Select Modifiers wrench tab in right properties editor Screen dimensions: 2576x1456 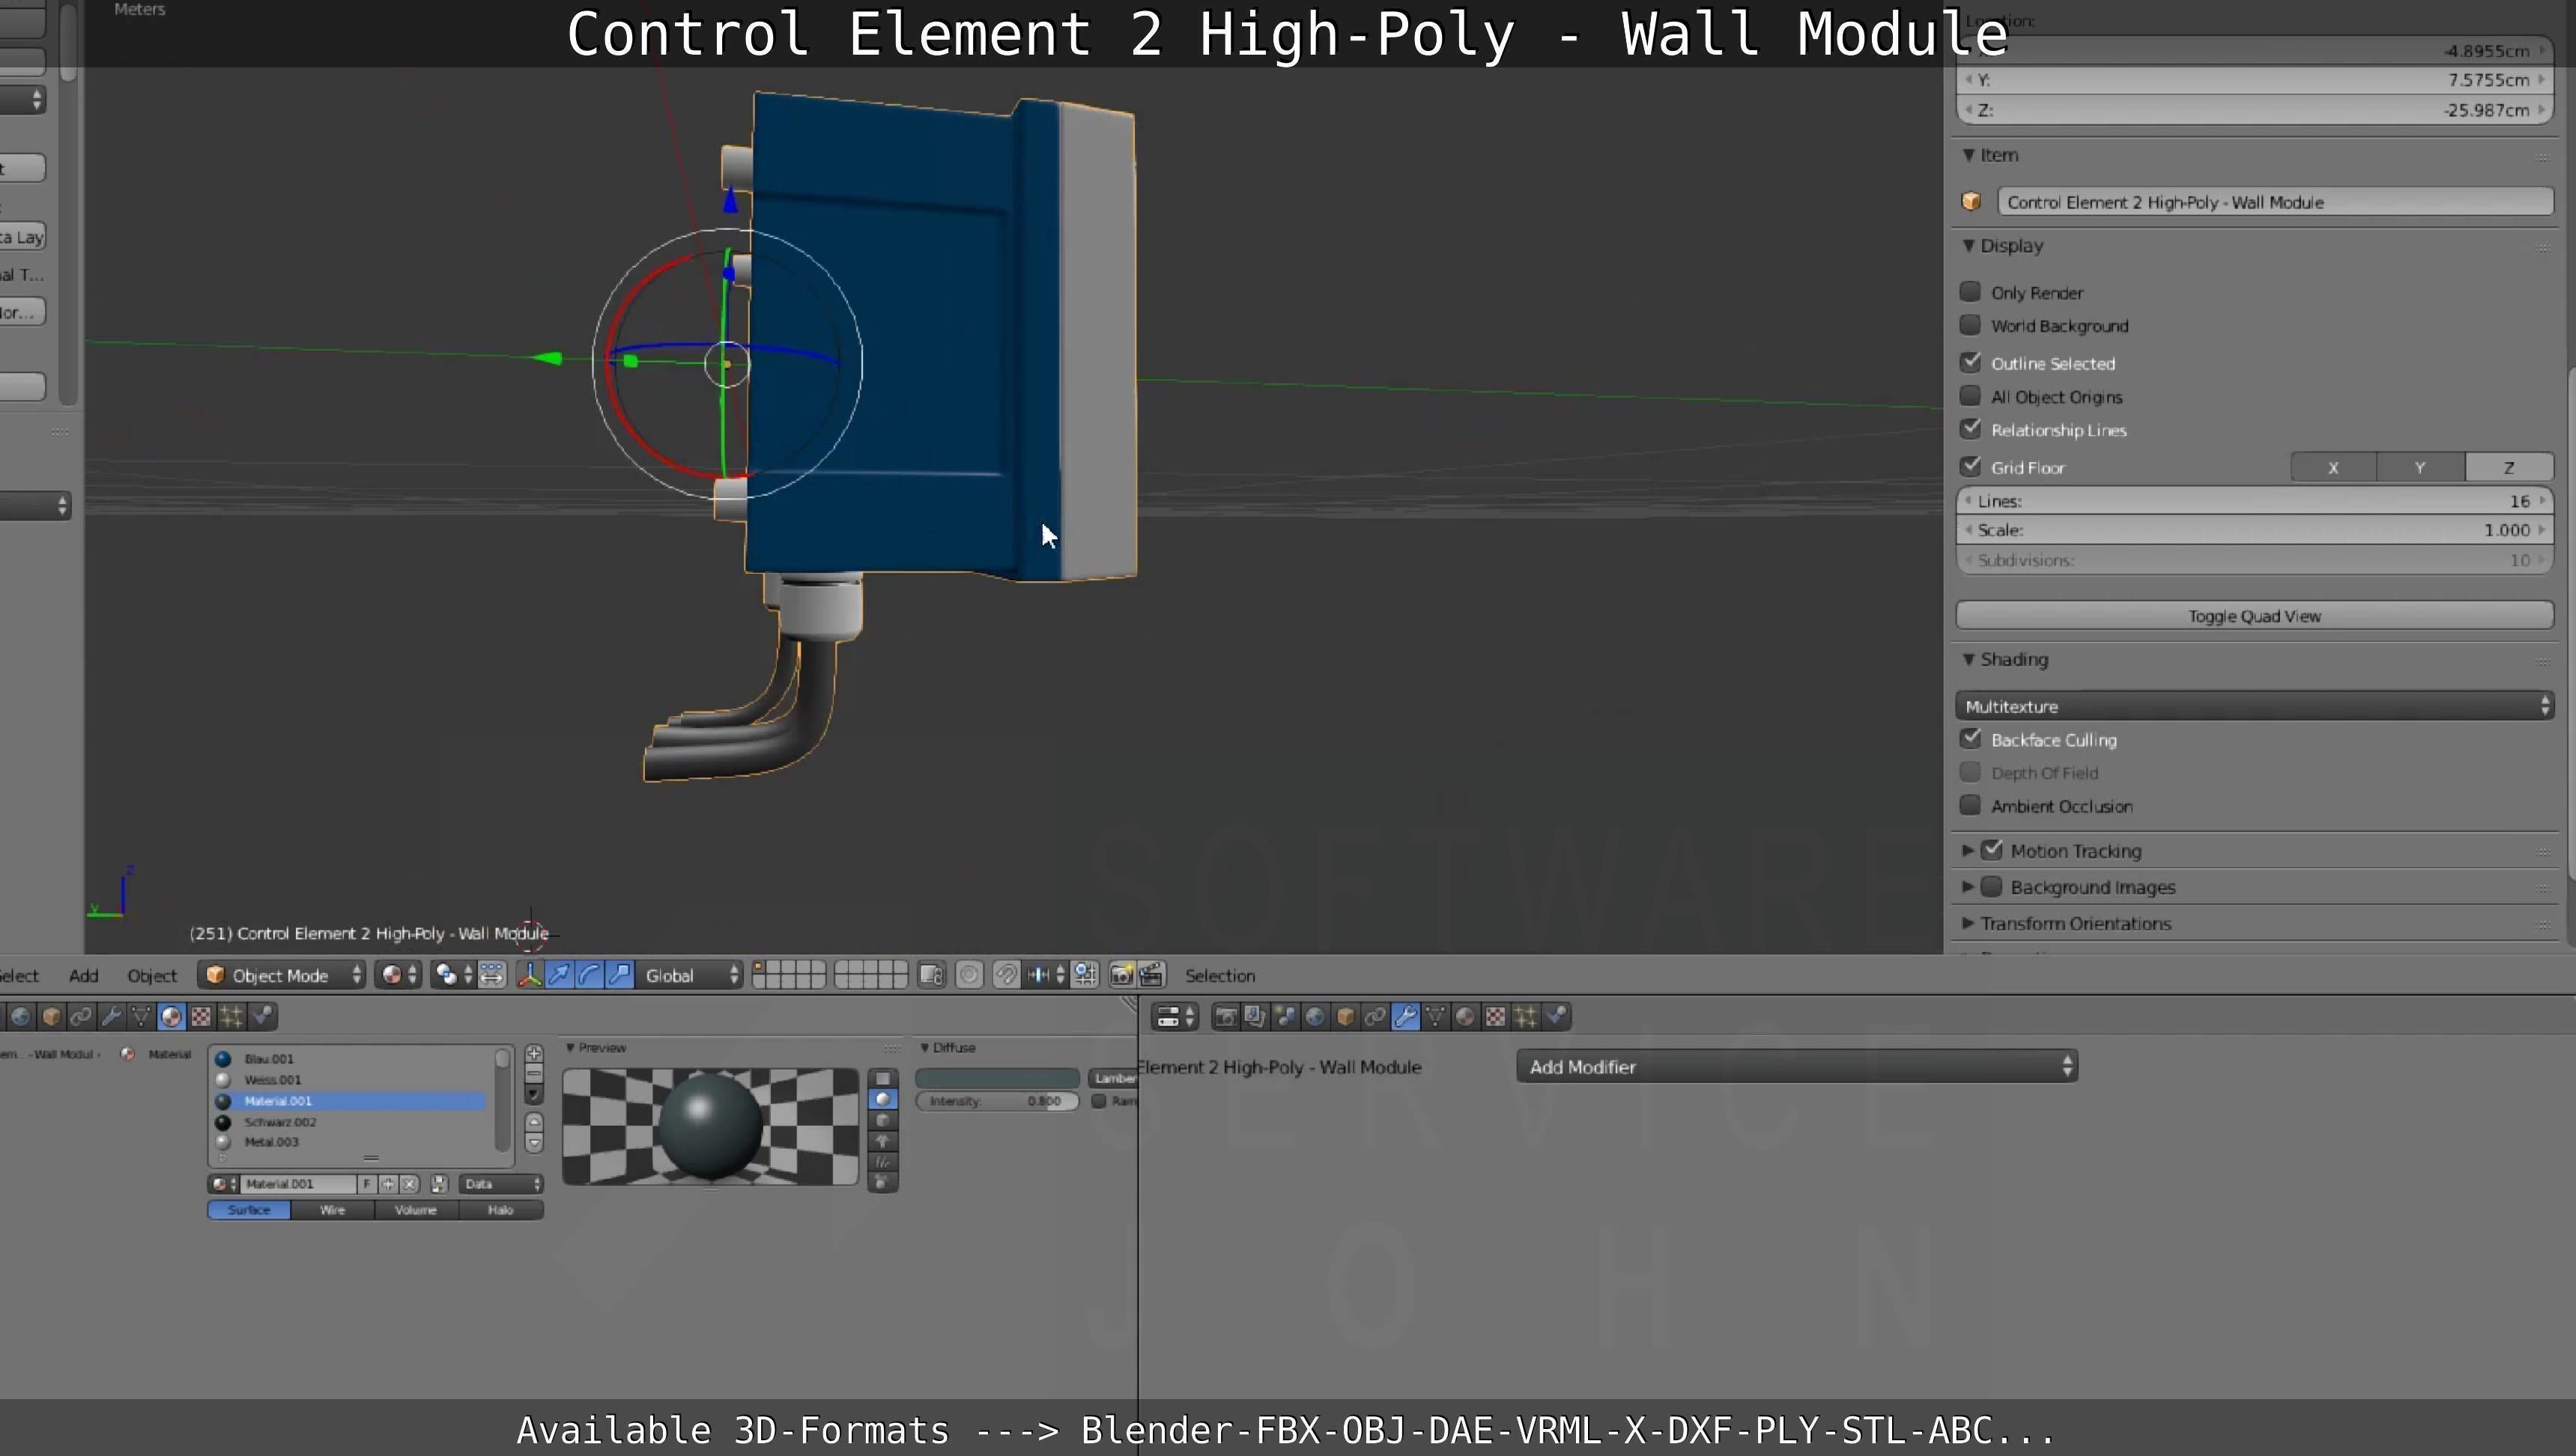tap(1405, 1017)
